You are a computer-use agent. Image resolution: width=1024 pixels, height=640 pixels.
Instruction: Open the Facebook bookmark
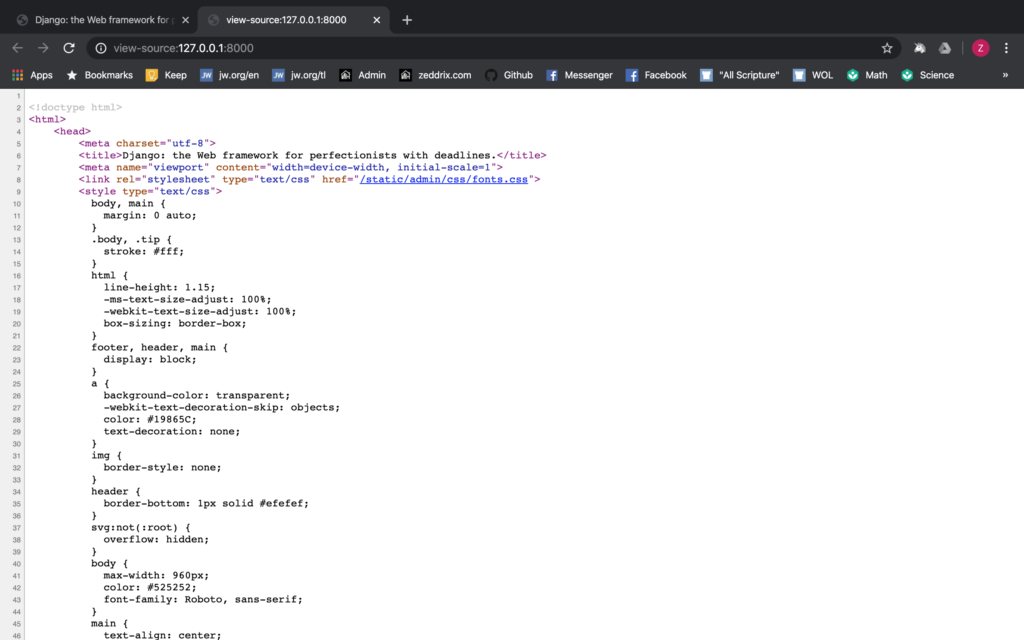(656, 75)
